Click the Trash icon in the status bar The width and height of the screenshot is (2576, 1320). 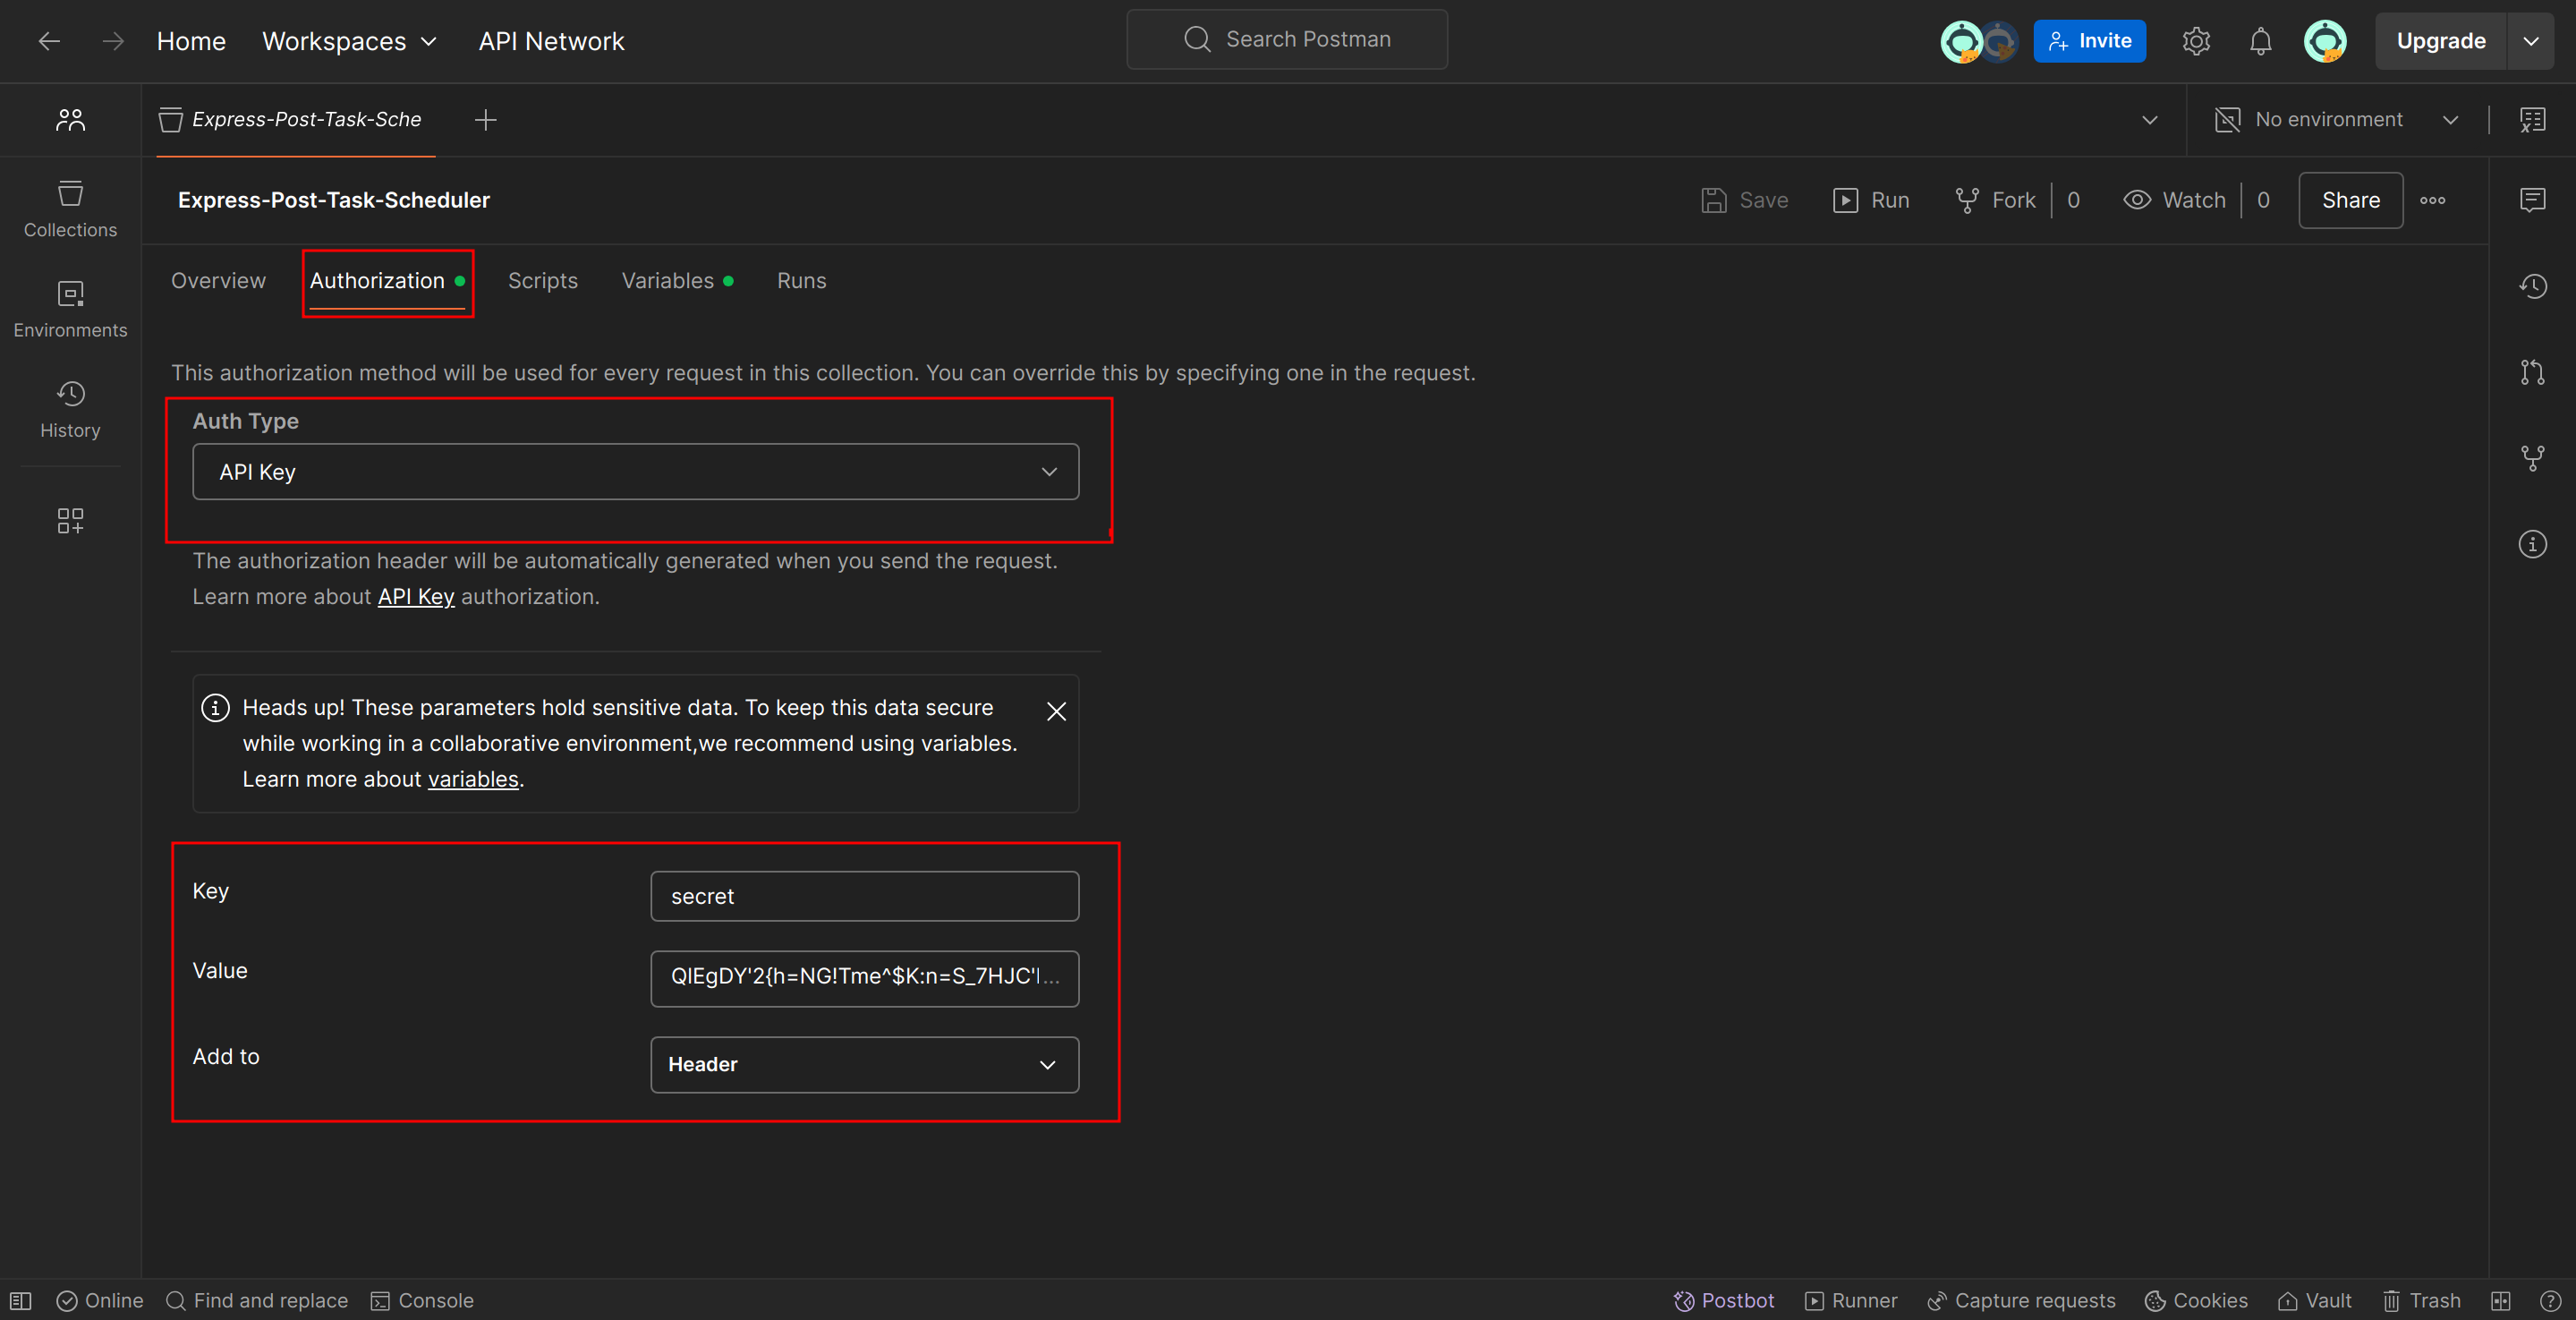[2421, 1300]
